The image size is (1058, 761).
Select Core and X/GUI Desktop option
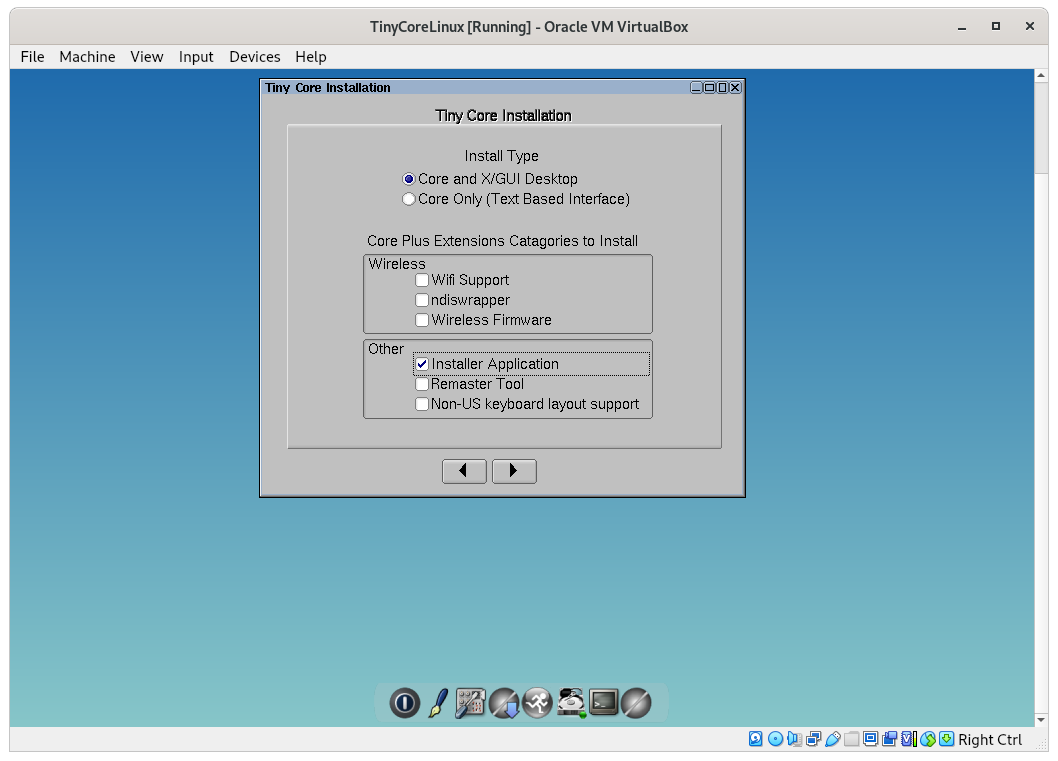(490, 179)
